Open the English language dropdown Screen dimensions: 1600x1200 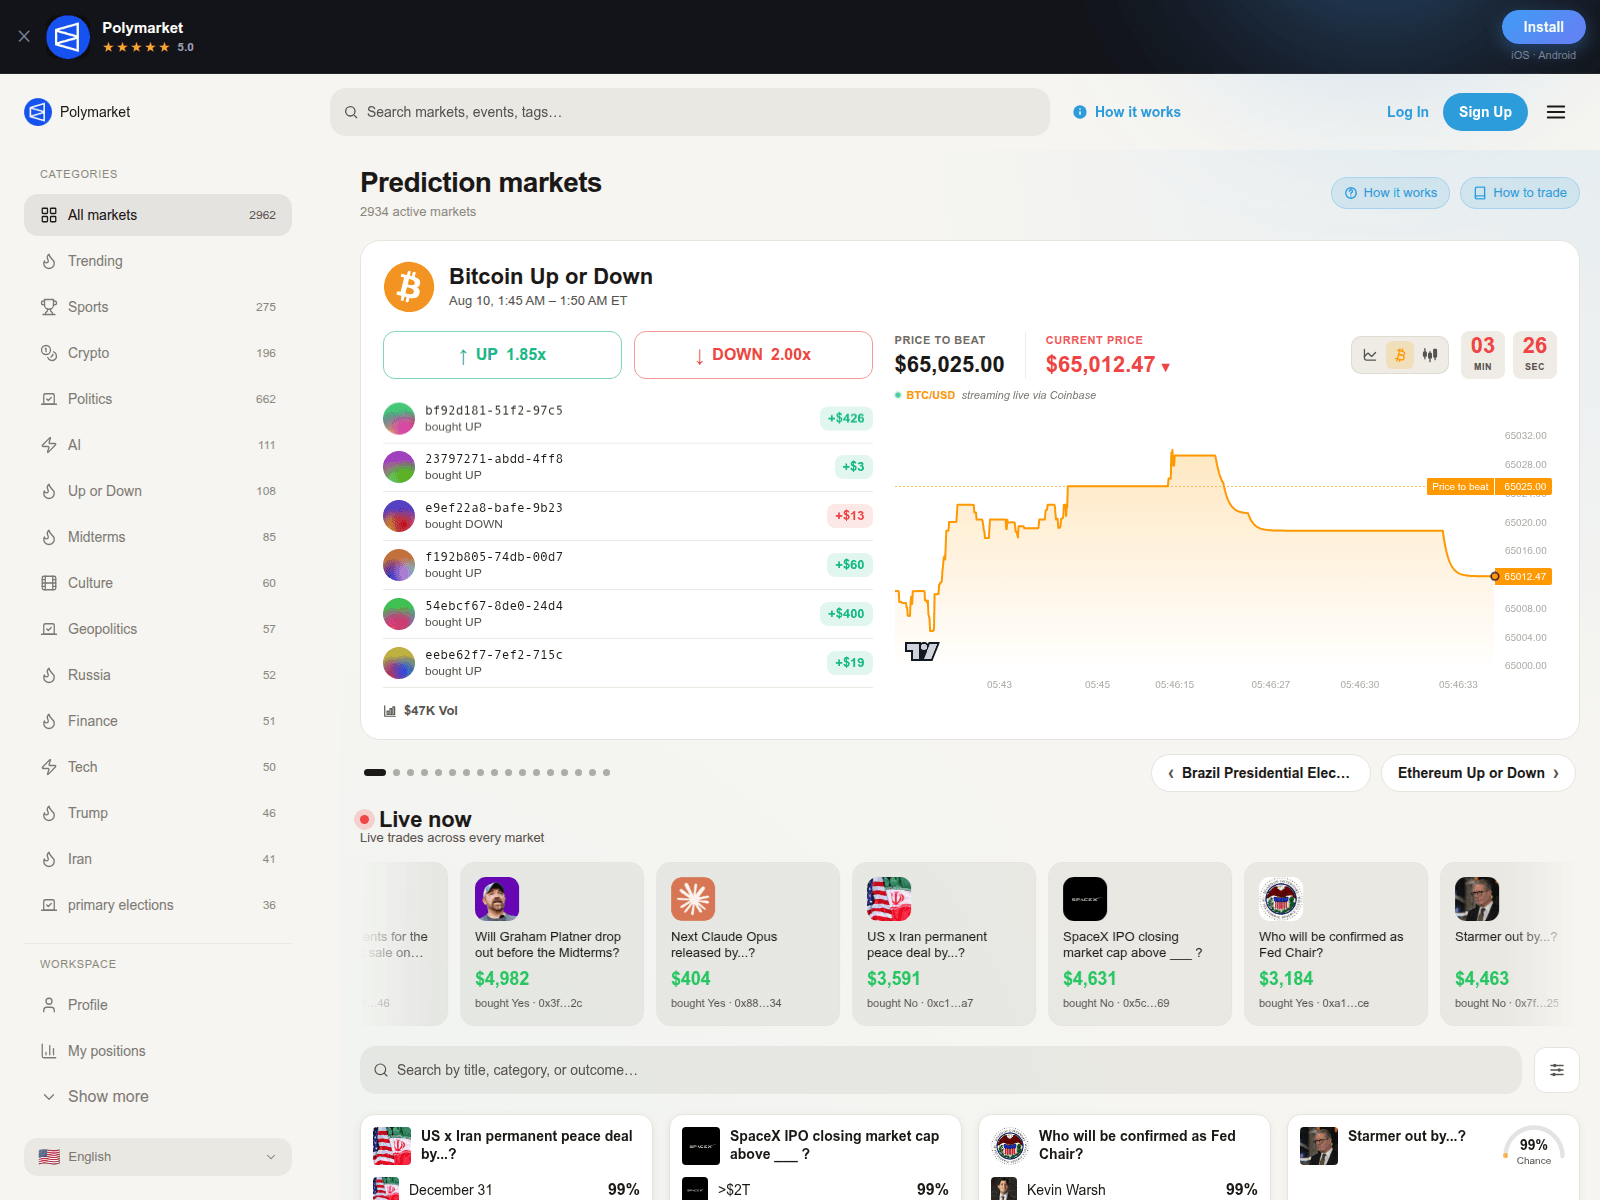coord(158,1157)
